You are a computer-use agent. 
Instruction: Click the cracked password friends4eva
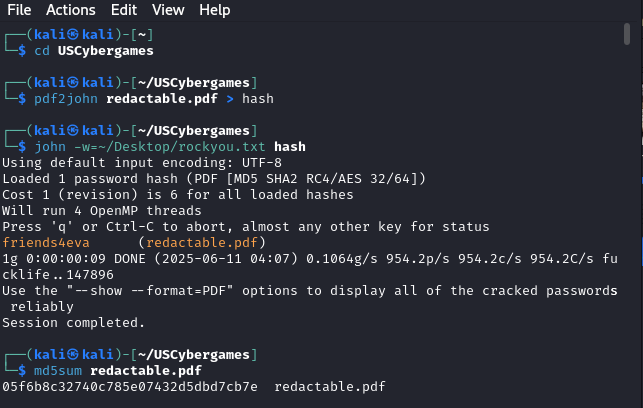[x=46, y=243]
